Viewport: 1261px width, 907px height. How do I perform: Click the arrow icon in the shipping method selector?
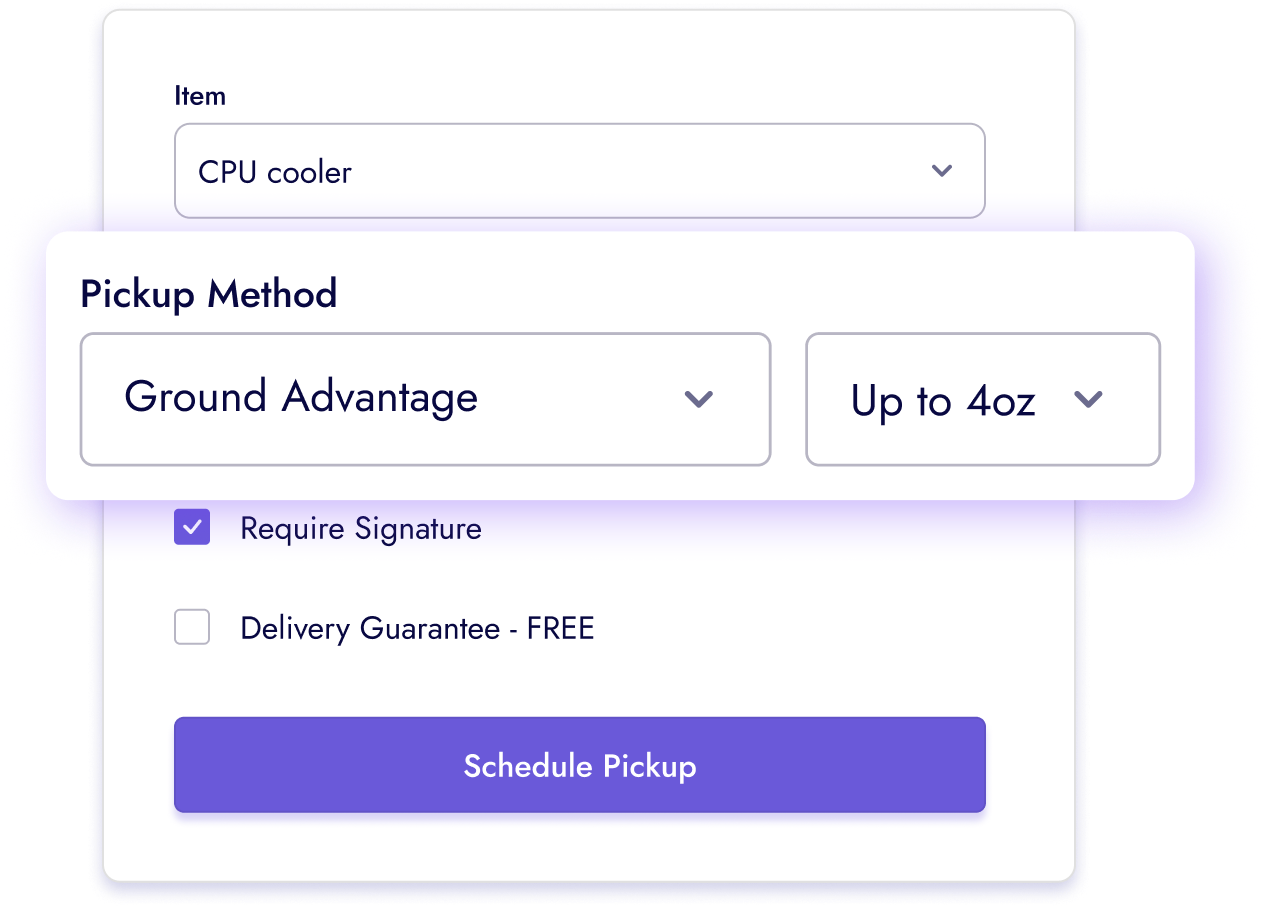click(x=699, y=400)
